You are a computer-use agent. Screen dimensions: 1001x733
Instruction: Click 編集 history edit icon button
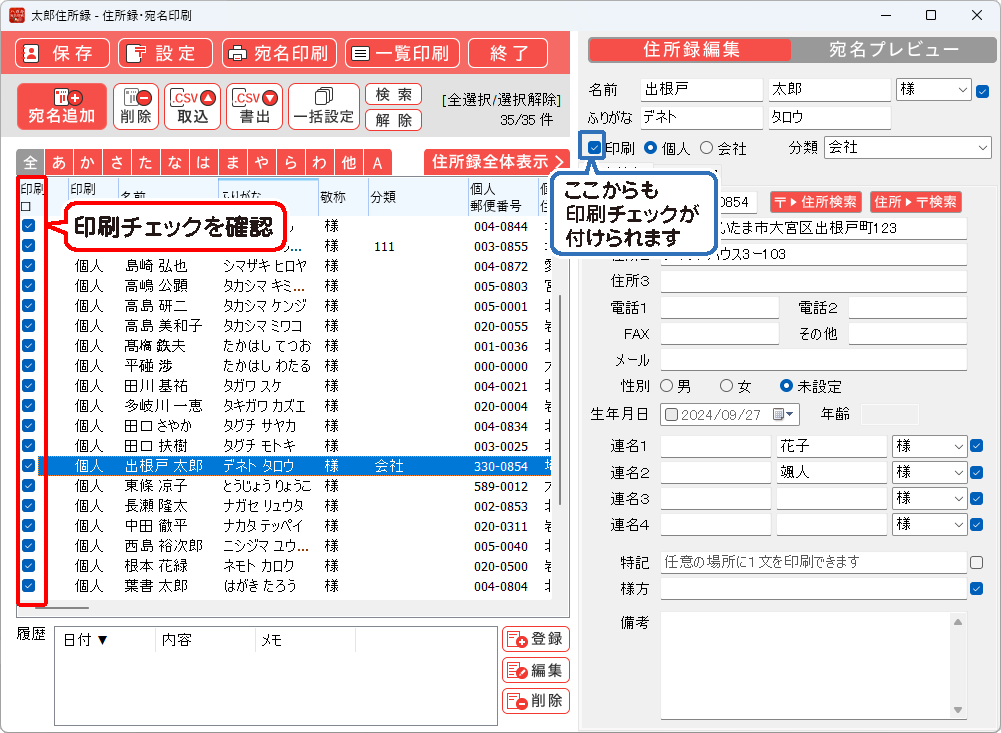point(535,670)
